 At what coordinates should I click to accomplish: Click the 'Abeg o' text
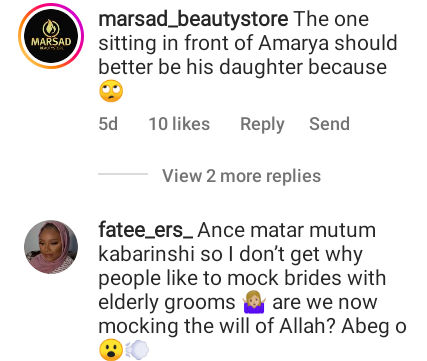[x=374, y=327]
